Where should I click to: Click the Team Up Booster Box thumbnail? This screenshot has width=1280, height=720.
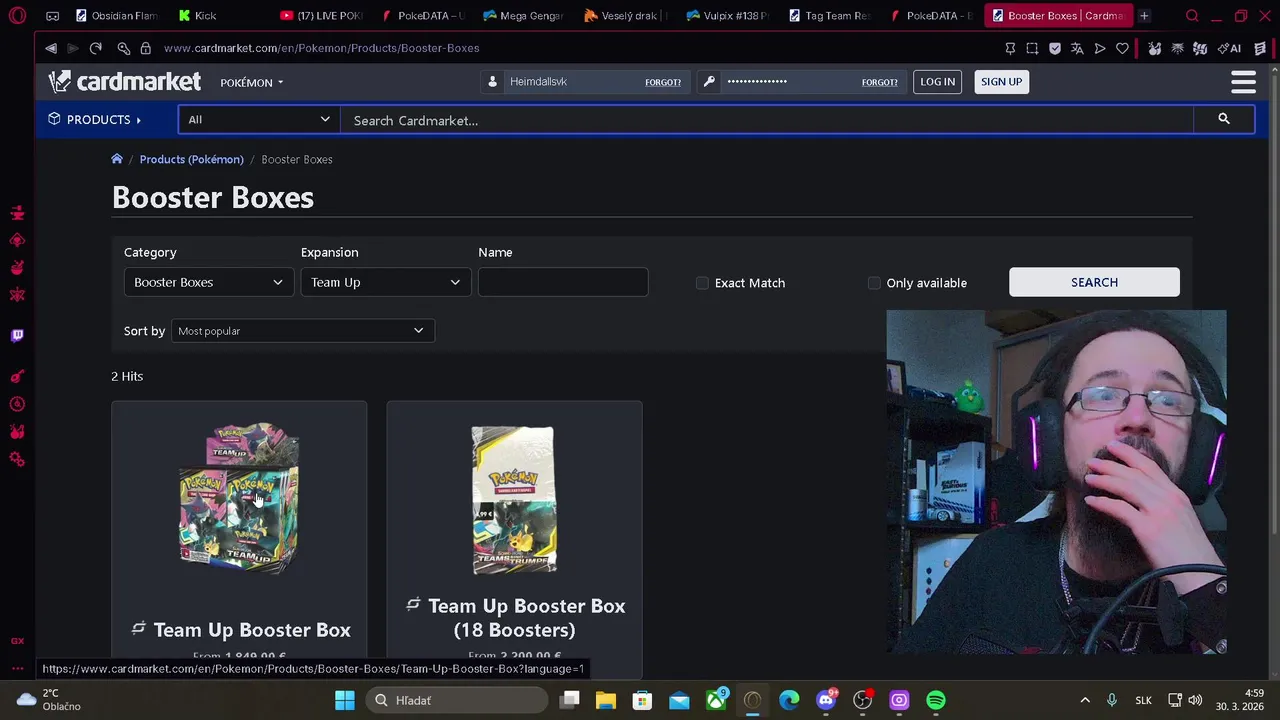pyautogui.click(x=239, y=497)
